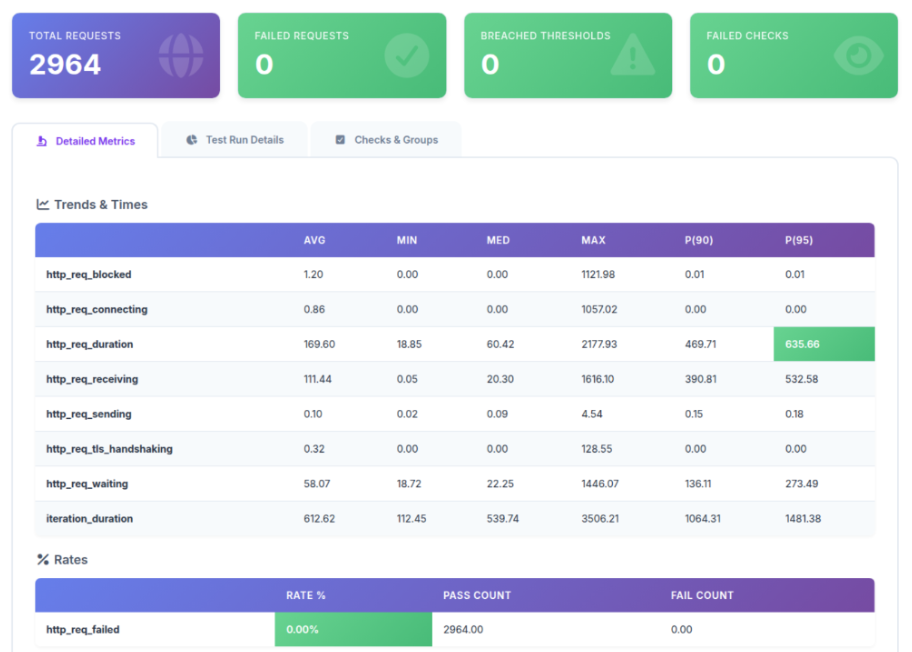Click the http_req_blocked max value 1121.98
912x652 pixels.
tap(598, 275)
